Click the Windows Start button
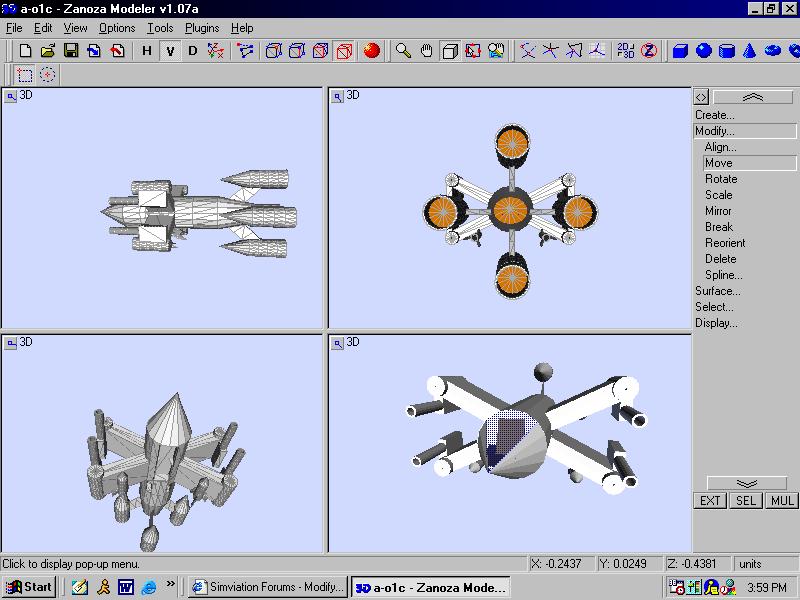 pos(29,587)
